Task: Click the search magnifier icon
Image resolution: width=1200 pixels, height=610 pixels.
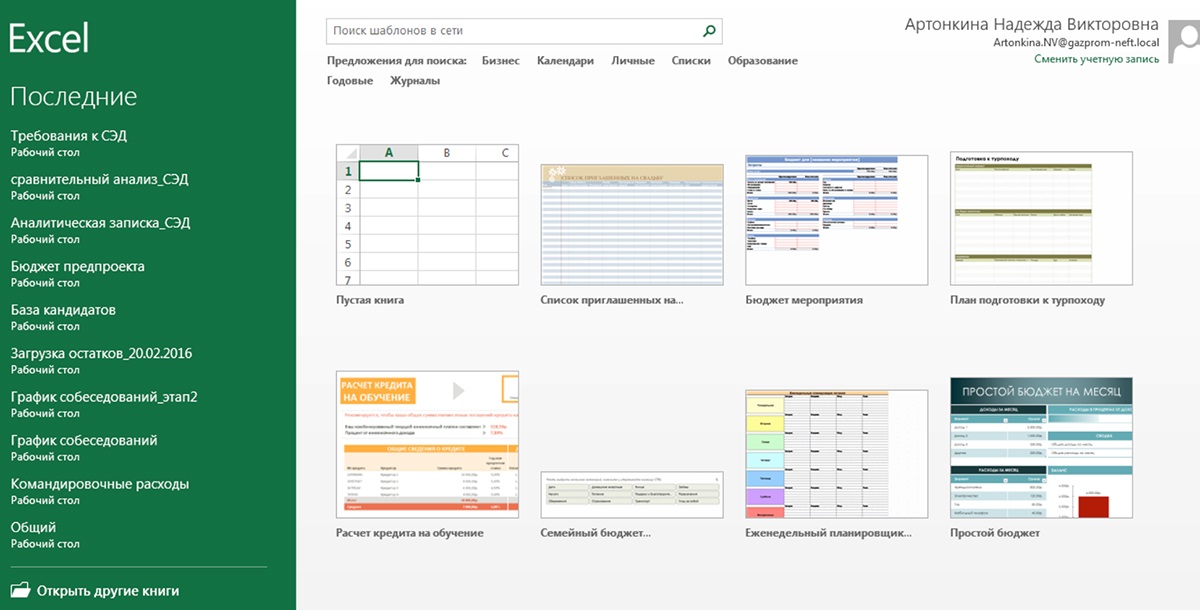Action: tap(709, 31)
